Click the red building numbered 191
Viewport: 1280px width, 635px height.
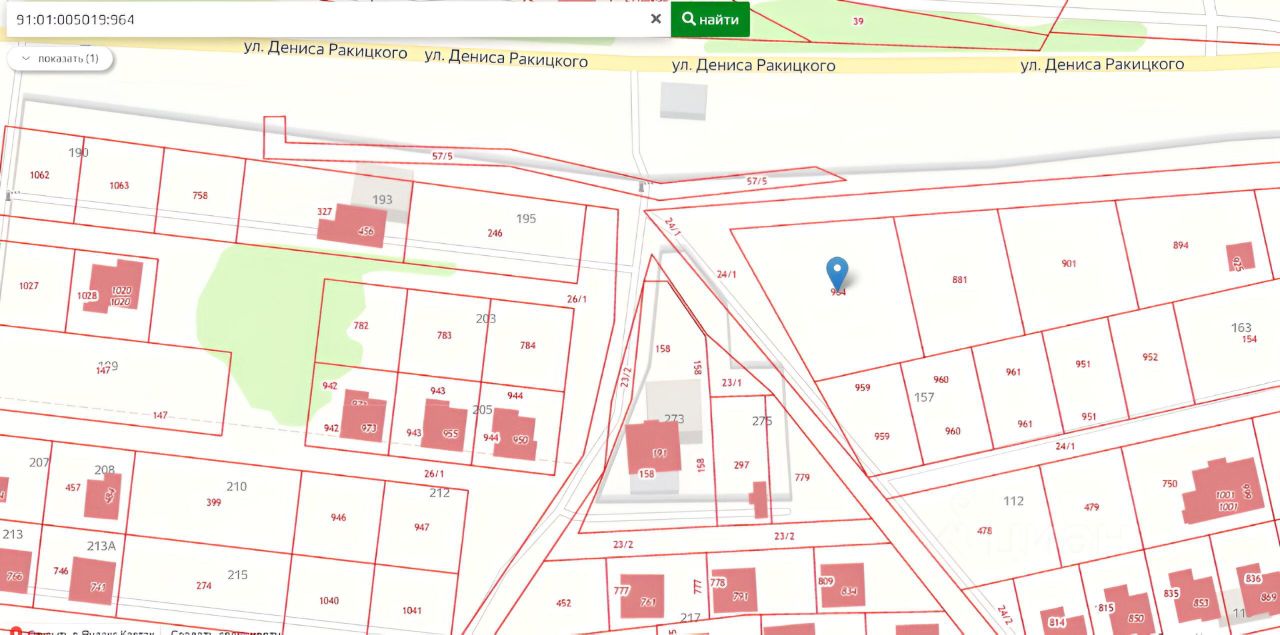[654, 447]
